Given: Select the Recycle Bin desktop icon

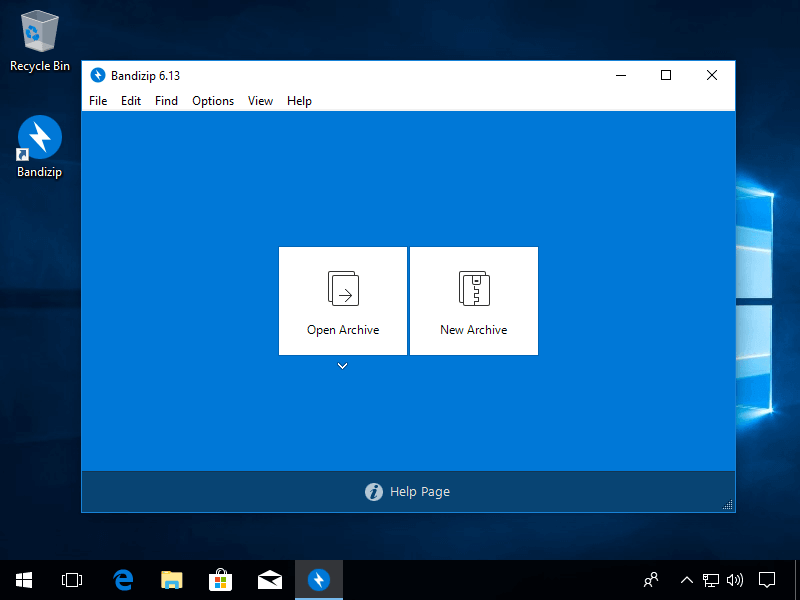Looking at the screenshot, I should [x=40, y=33].
